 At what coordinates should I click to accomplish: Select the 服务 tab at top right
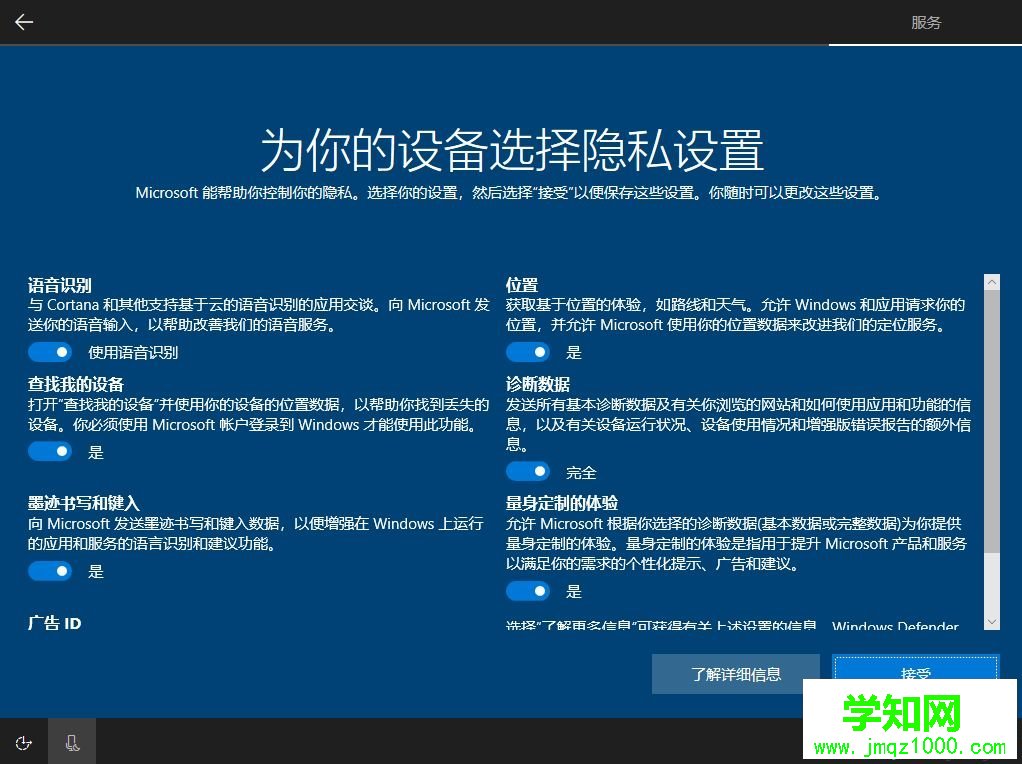tap(926, 22)
